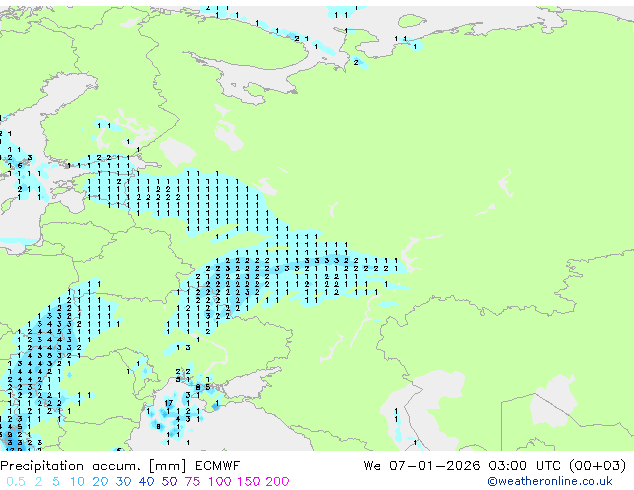Click the '[mm]' unit label

coord(167,466)
